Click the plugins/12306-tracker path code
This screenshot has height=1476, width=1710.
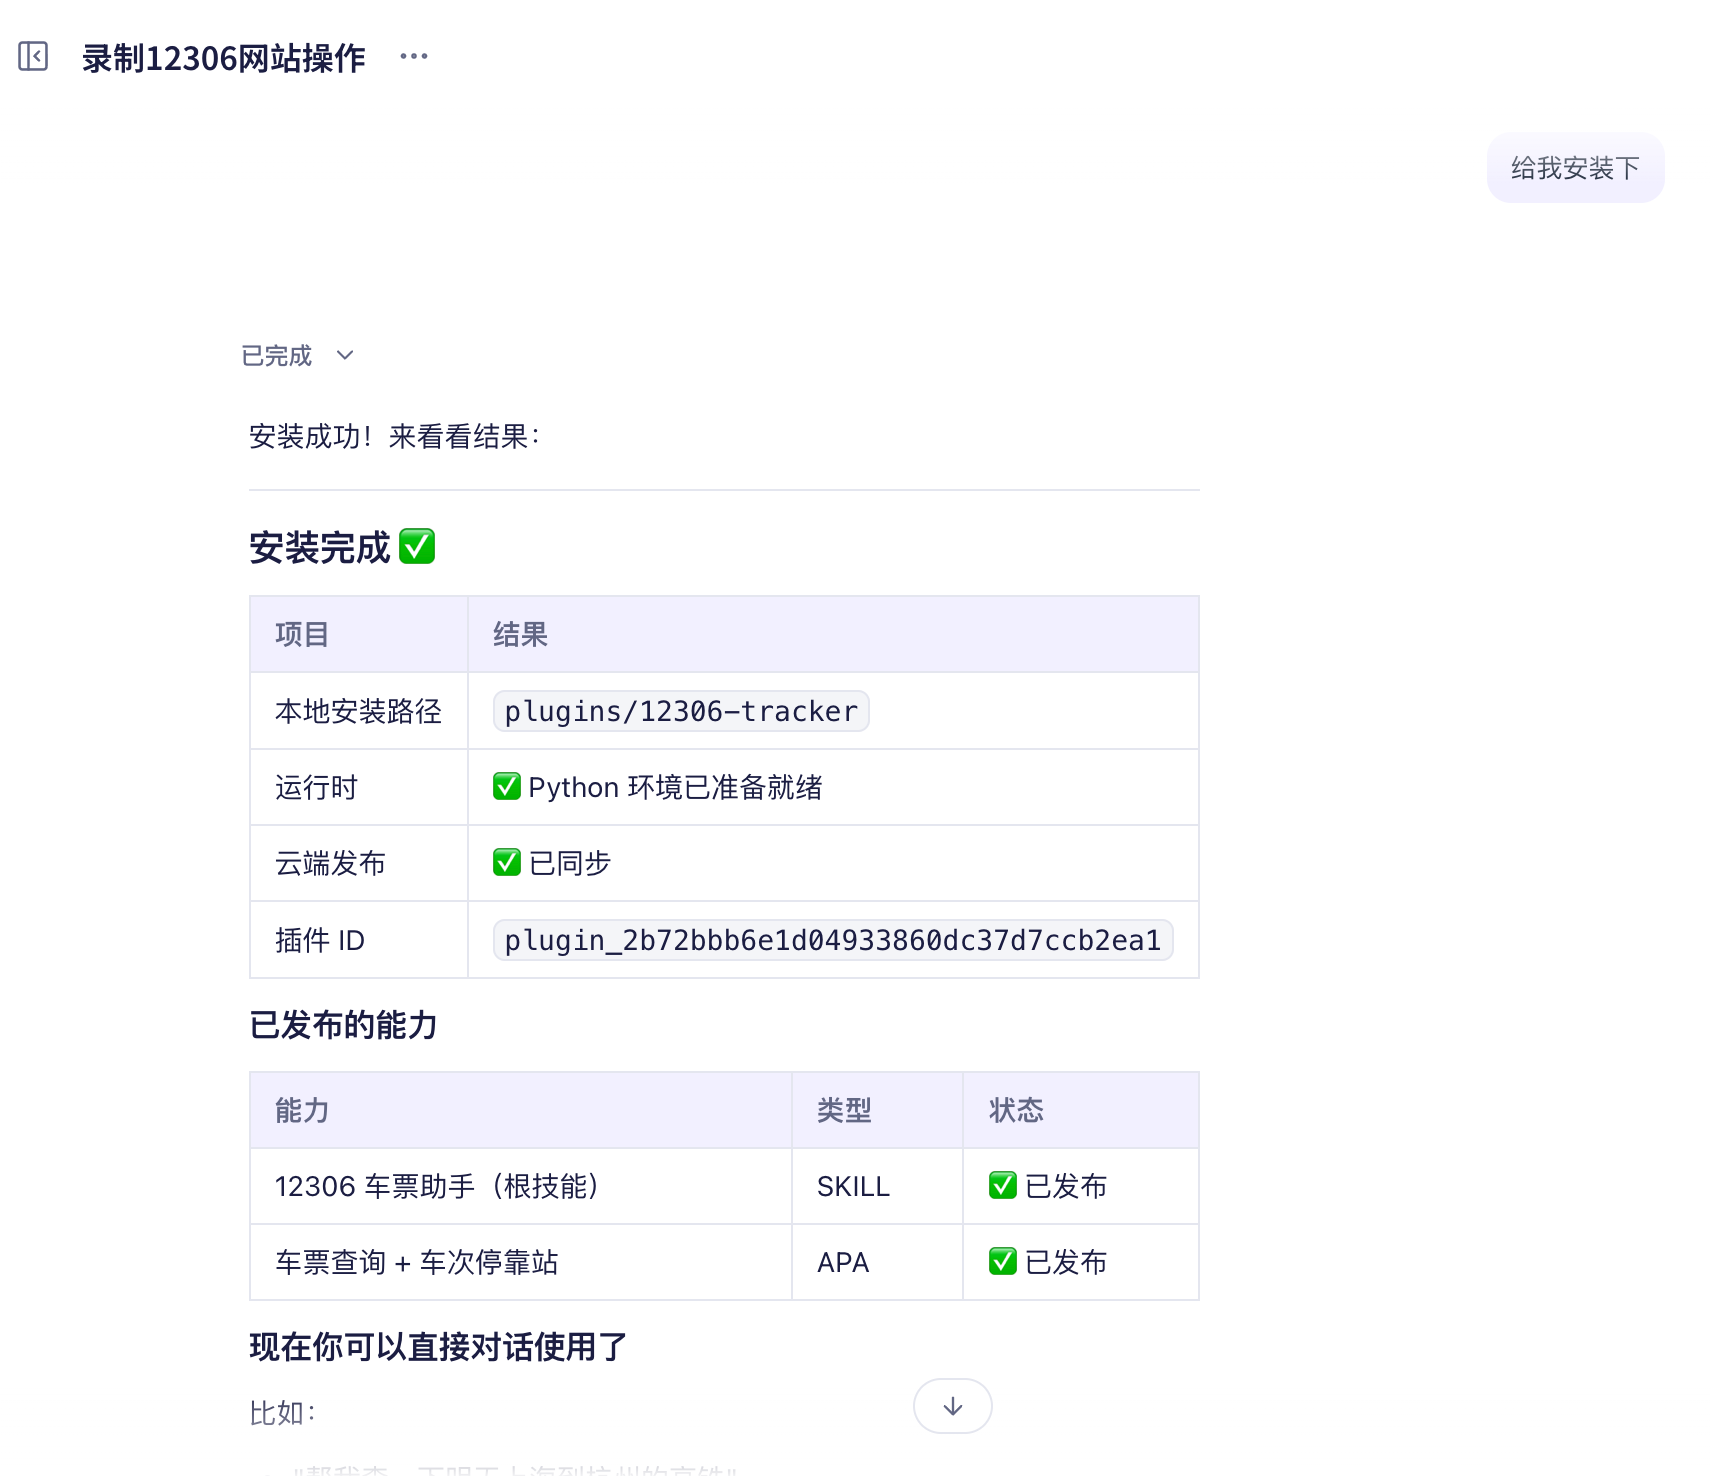(681, 711)
